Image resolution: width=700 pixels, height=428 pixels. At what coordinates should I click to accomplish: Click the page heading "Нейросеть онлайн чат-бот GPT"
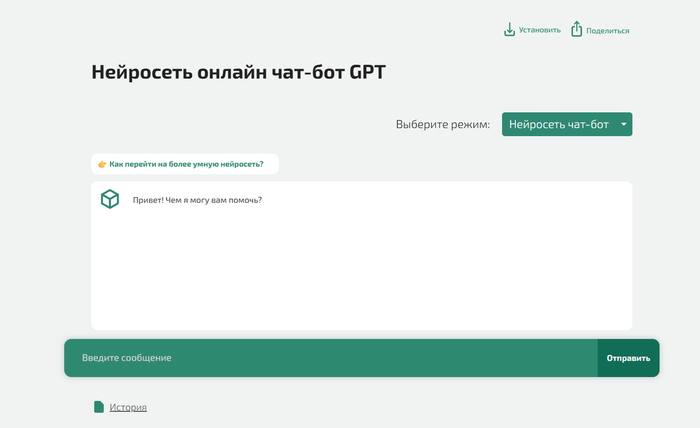click(x=238, y=72)
